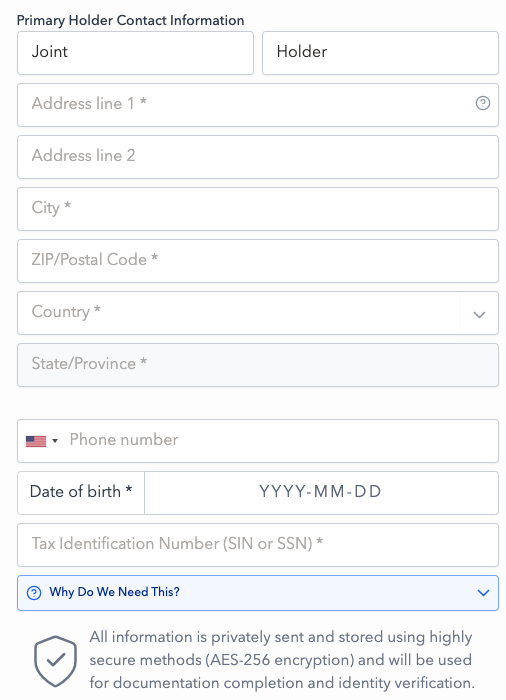Image resolution: width=506 pixels, height=700 pixels.
Task: Focus the last name field containing Holder
Action: (380, 53)
